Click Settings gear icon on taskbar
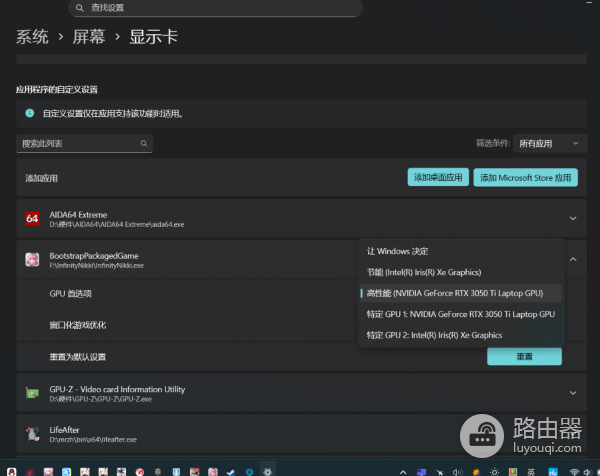The width and height of the screenshot is (600, 476). pos(267,472)
